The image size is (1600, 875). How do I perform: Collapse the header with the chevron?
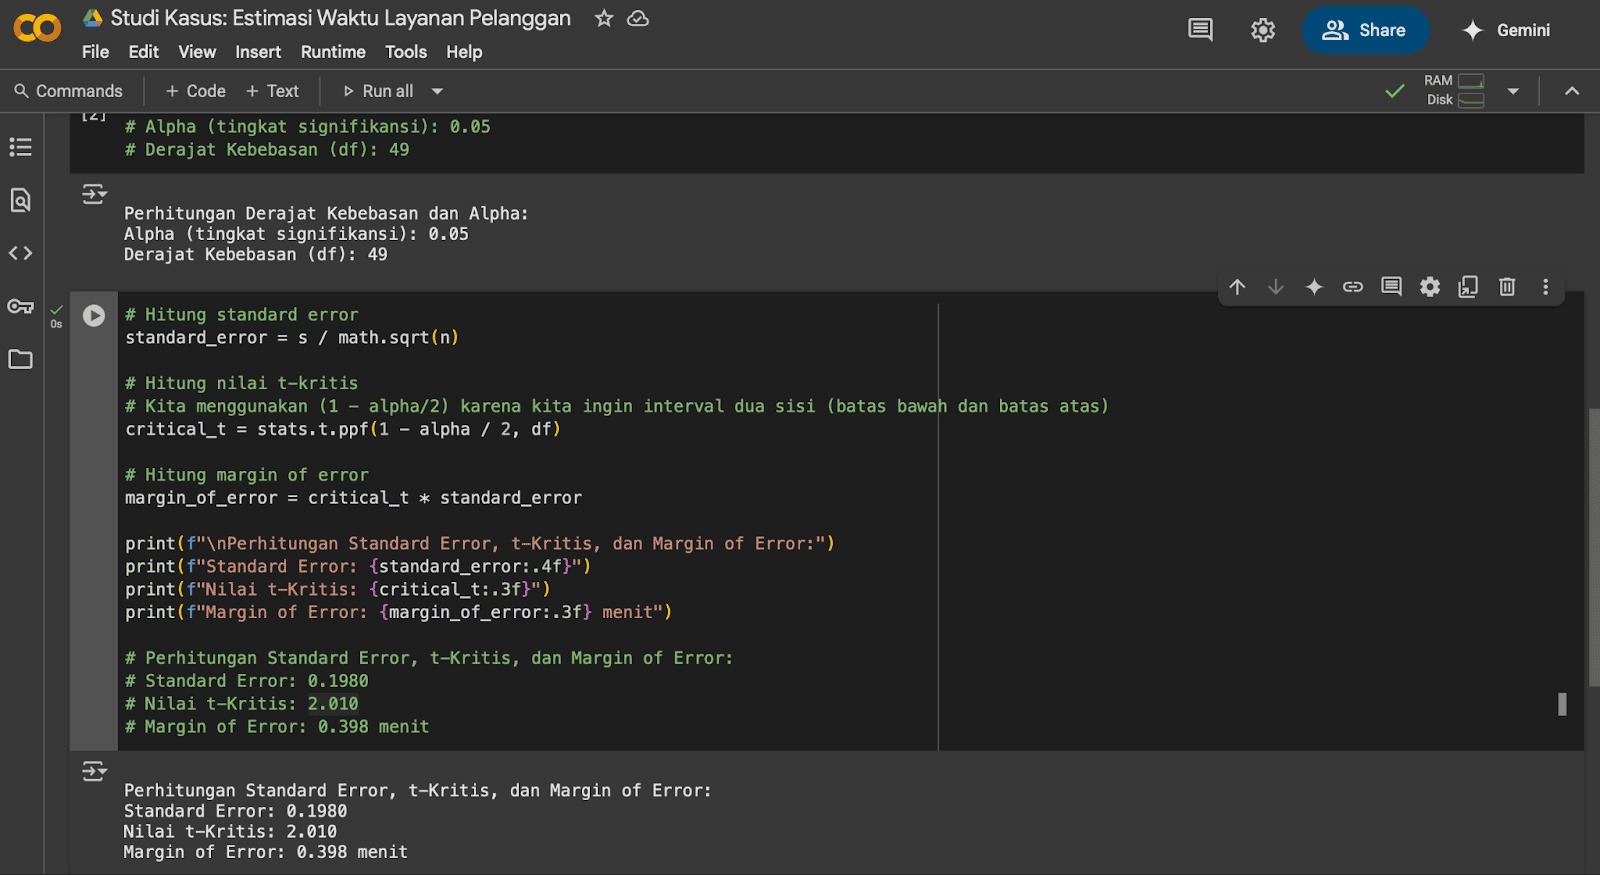click(1572, 91)
